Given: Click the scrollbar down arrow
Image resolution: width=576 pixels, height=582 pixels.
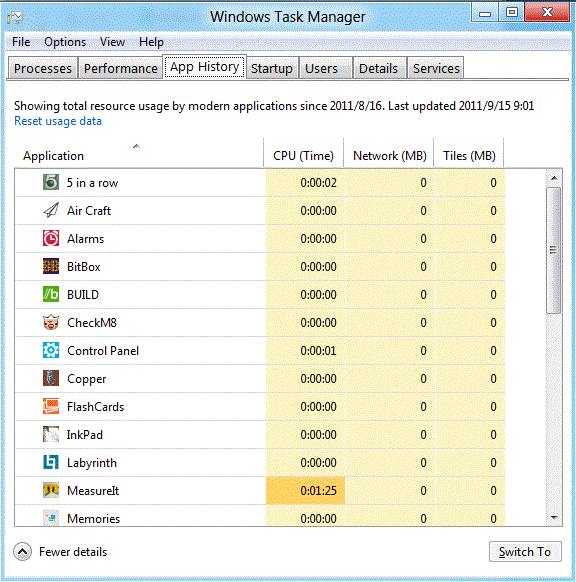Looking at the screenshot, I should (x=554, y=517).
